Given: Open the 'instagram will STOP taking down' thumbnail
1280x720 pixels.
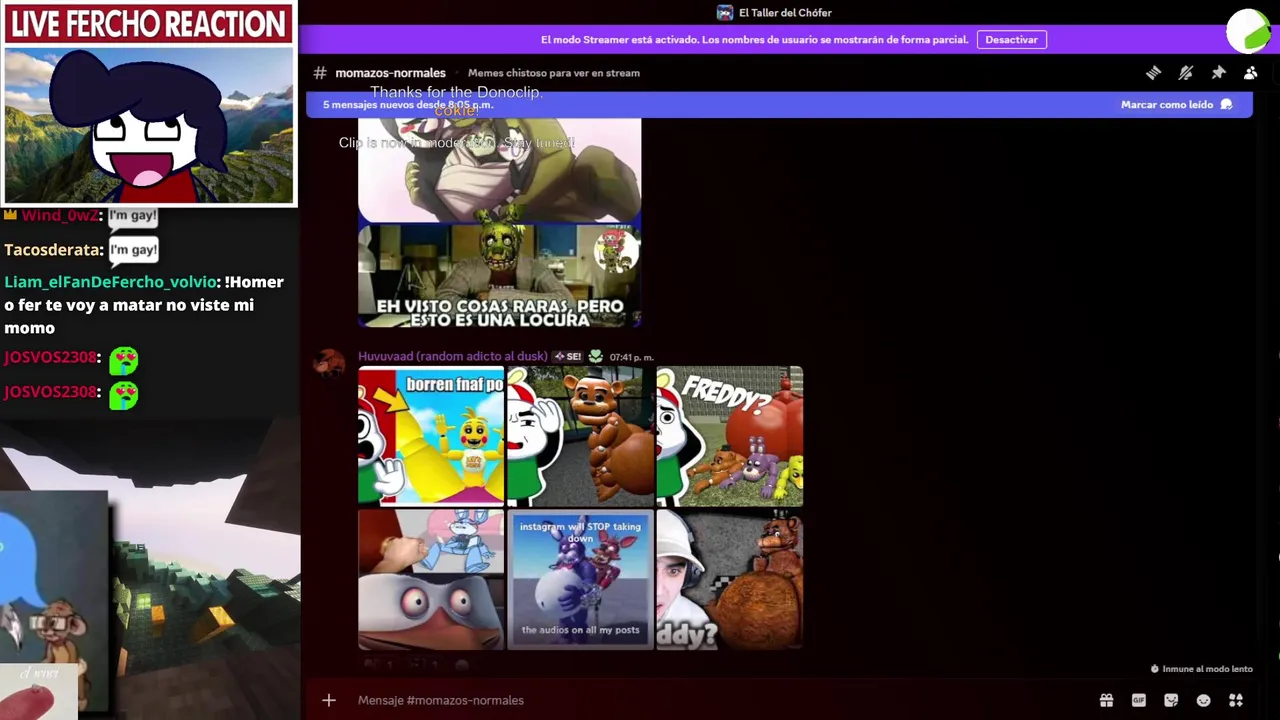Looking at the screenshot, I should pyautogui.click(x=580, y=580).
